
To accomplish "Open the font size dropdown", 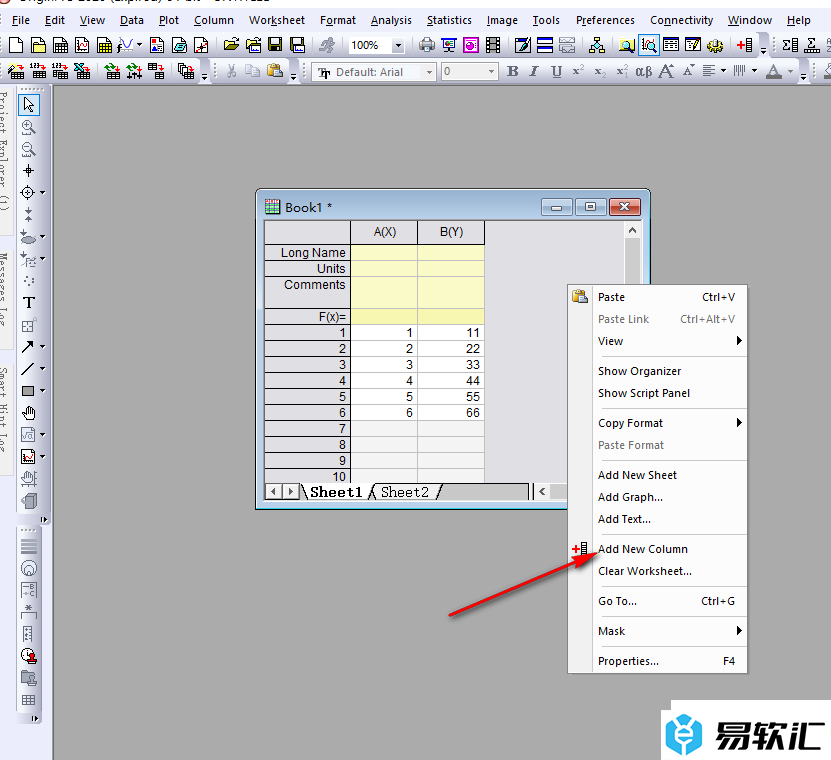I will [491, 72].
